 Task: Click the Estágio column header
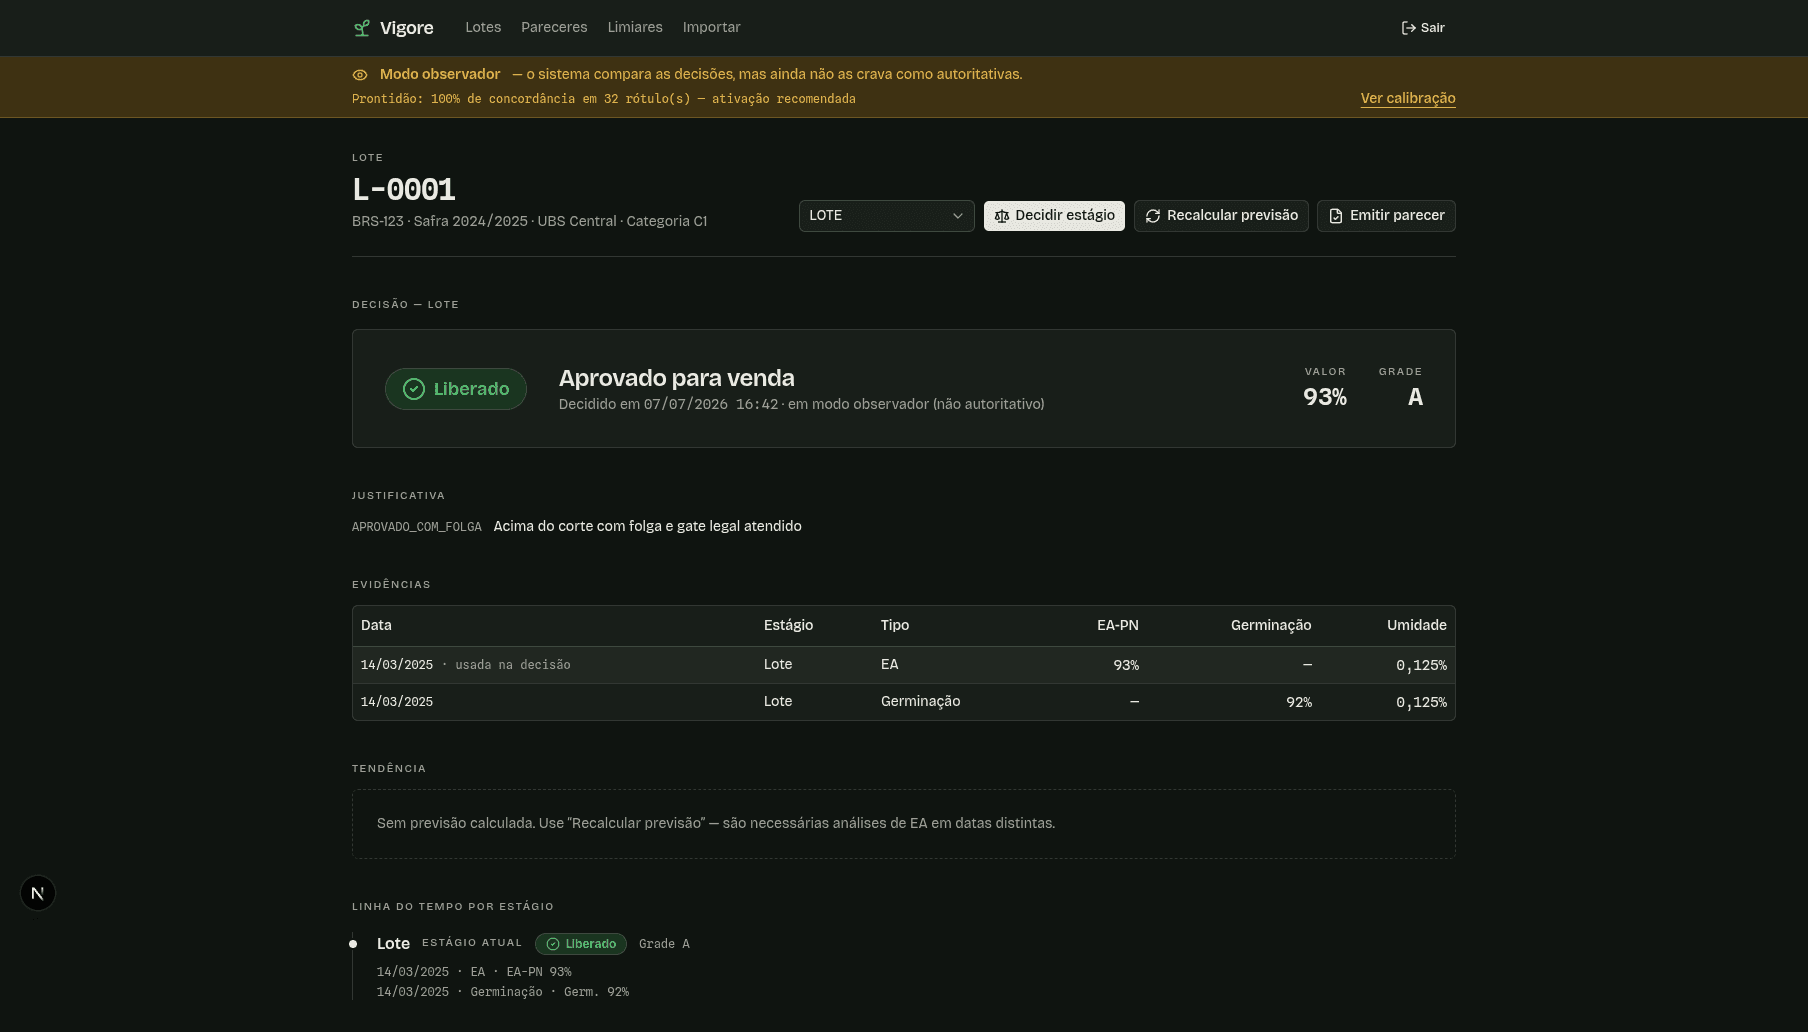click(788, 625)
